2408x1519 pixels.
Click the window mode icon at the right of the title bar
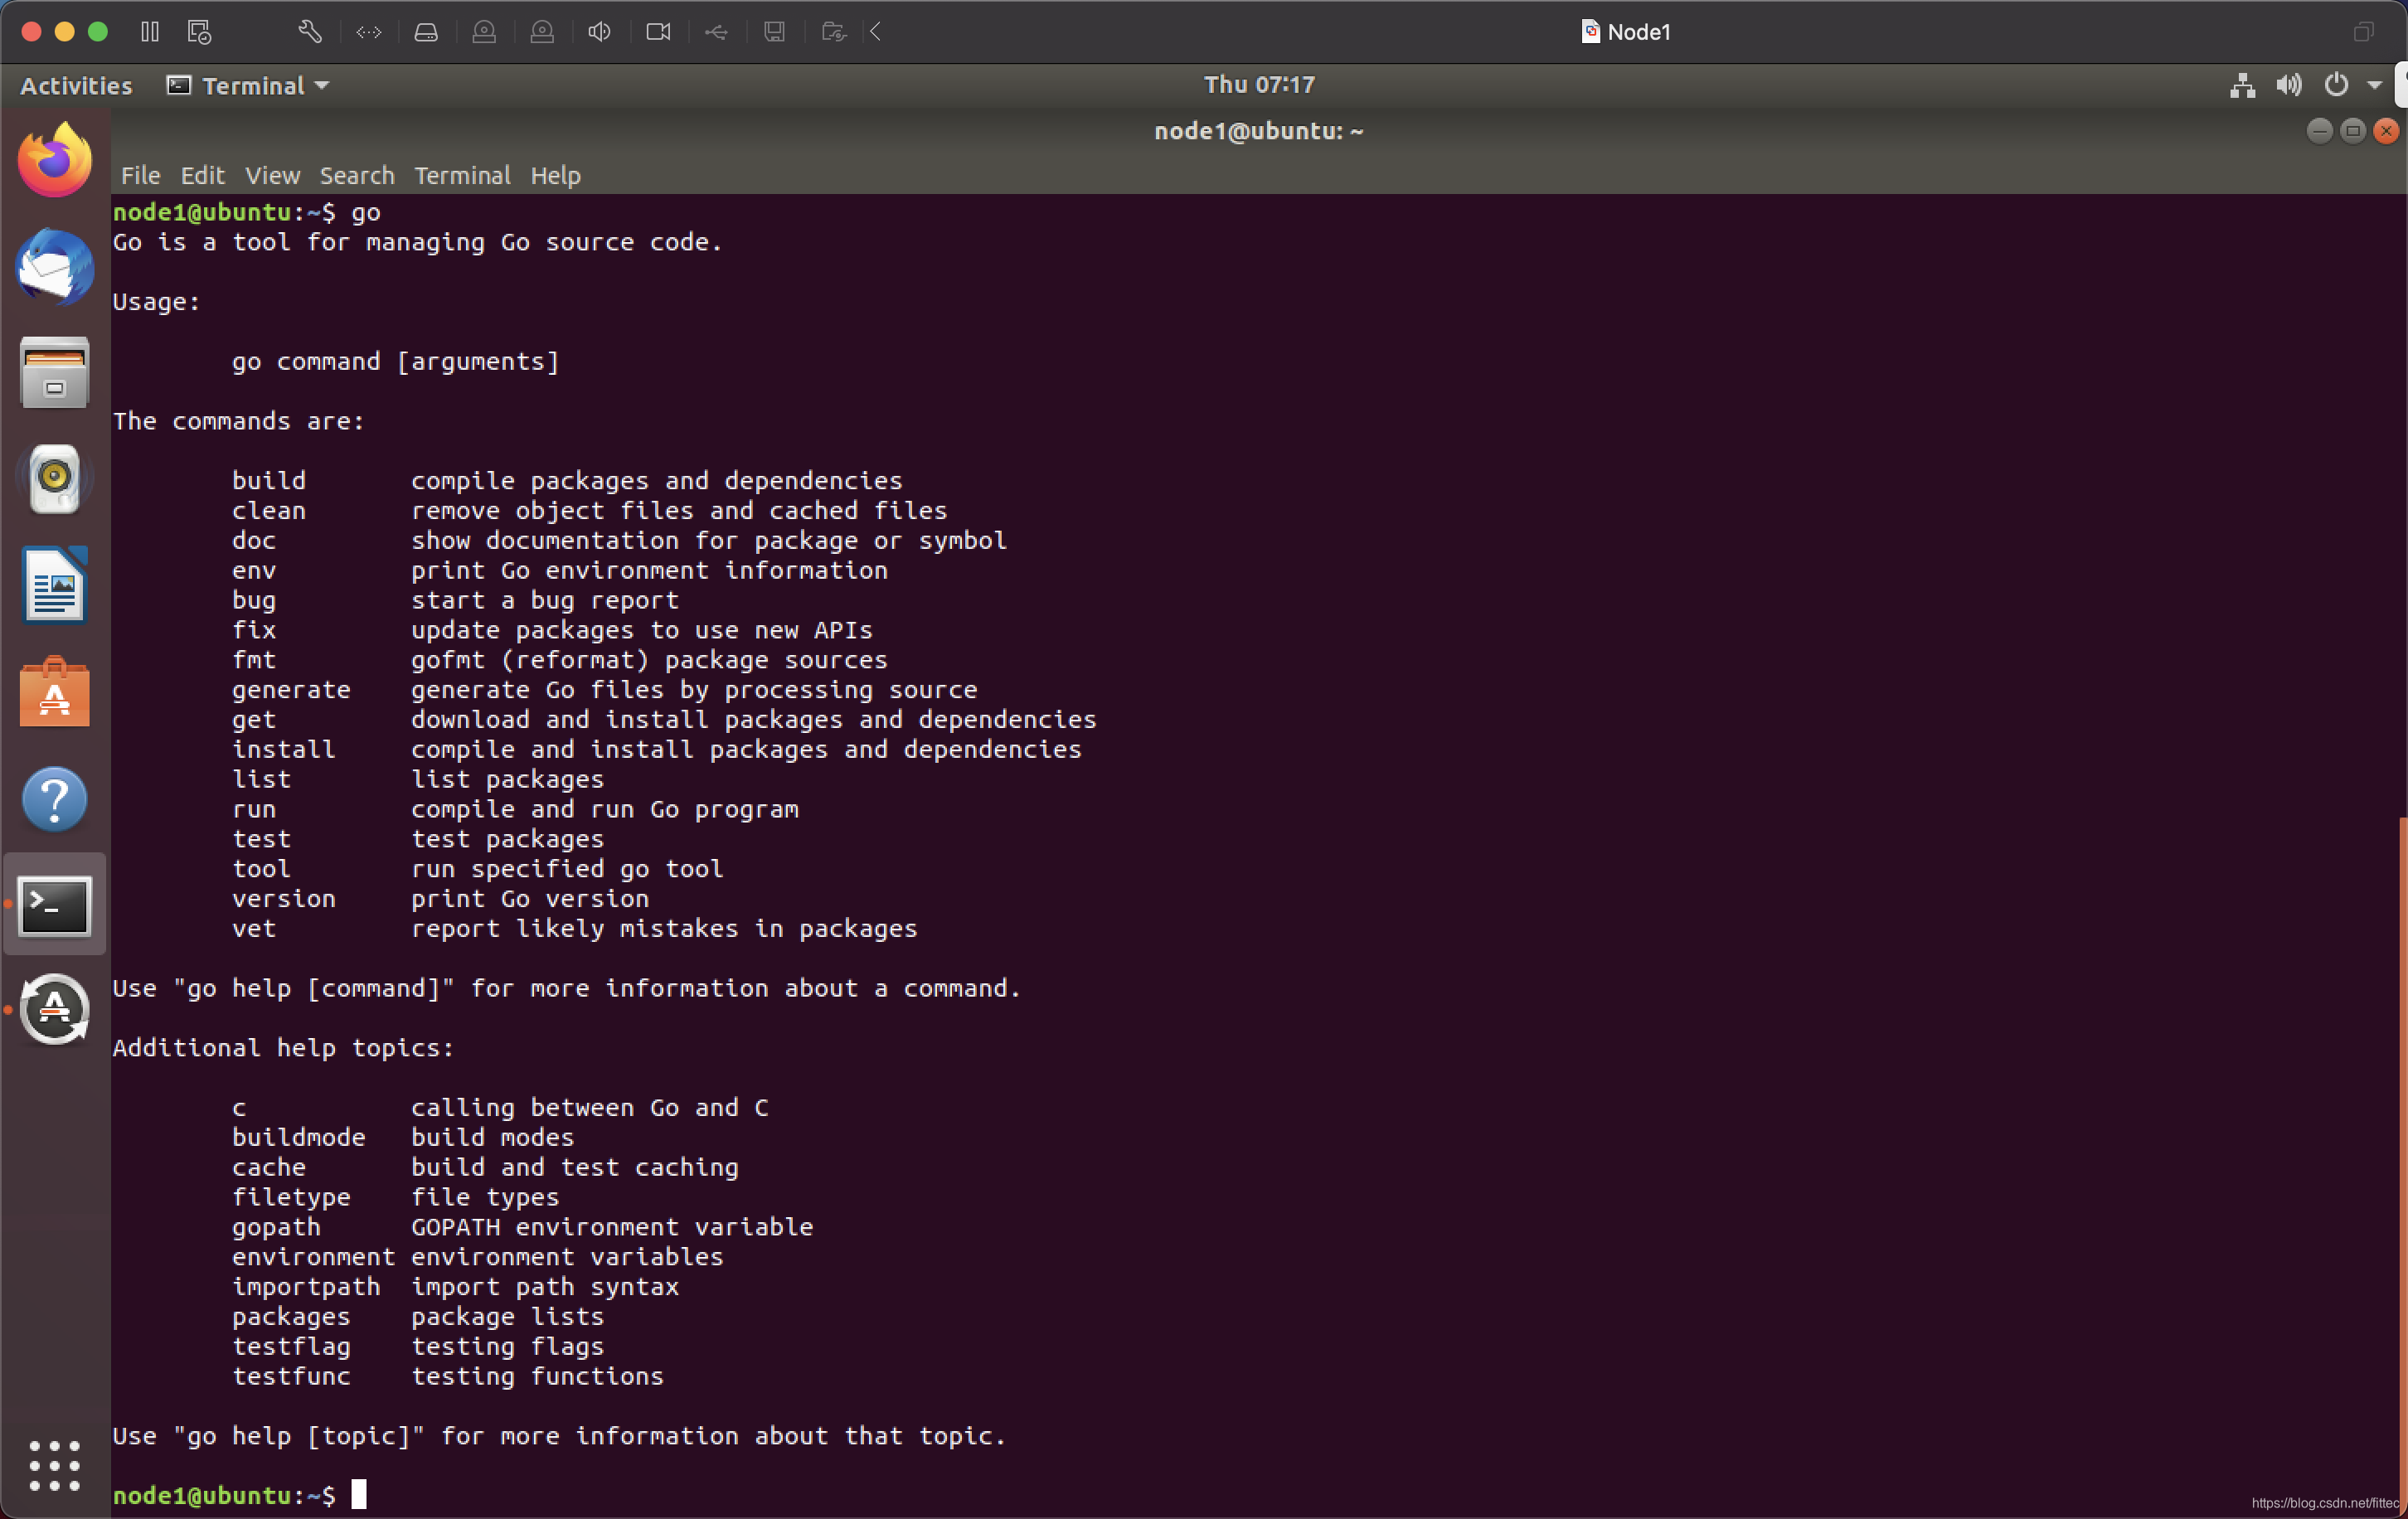pyautogui.click(x=2363, y=32)
